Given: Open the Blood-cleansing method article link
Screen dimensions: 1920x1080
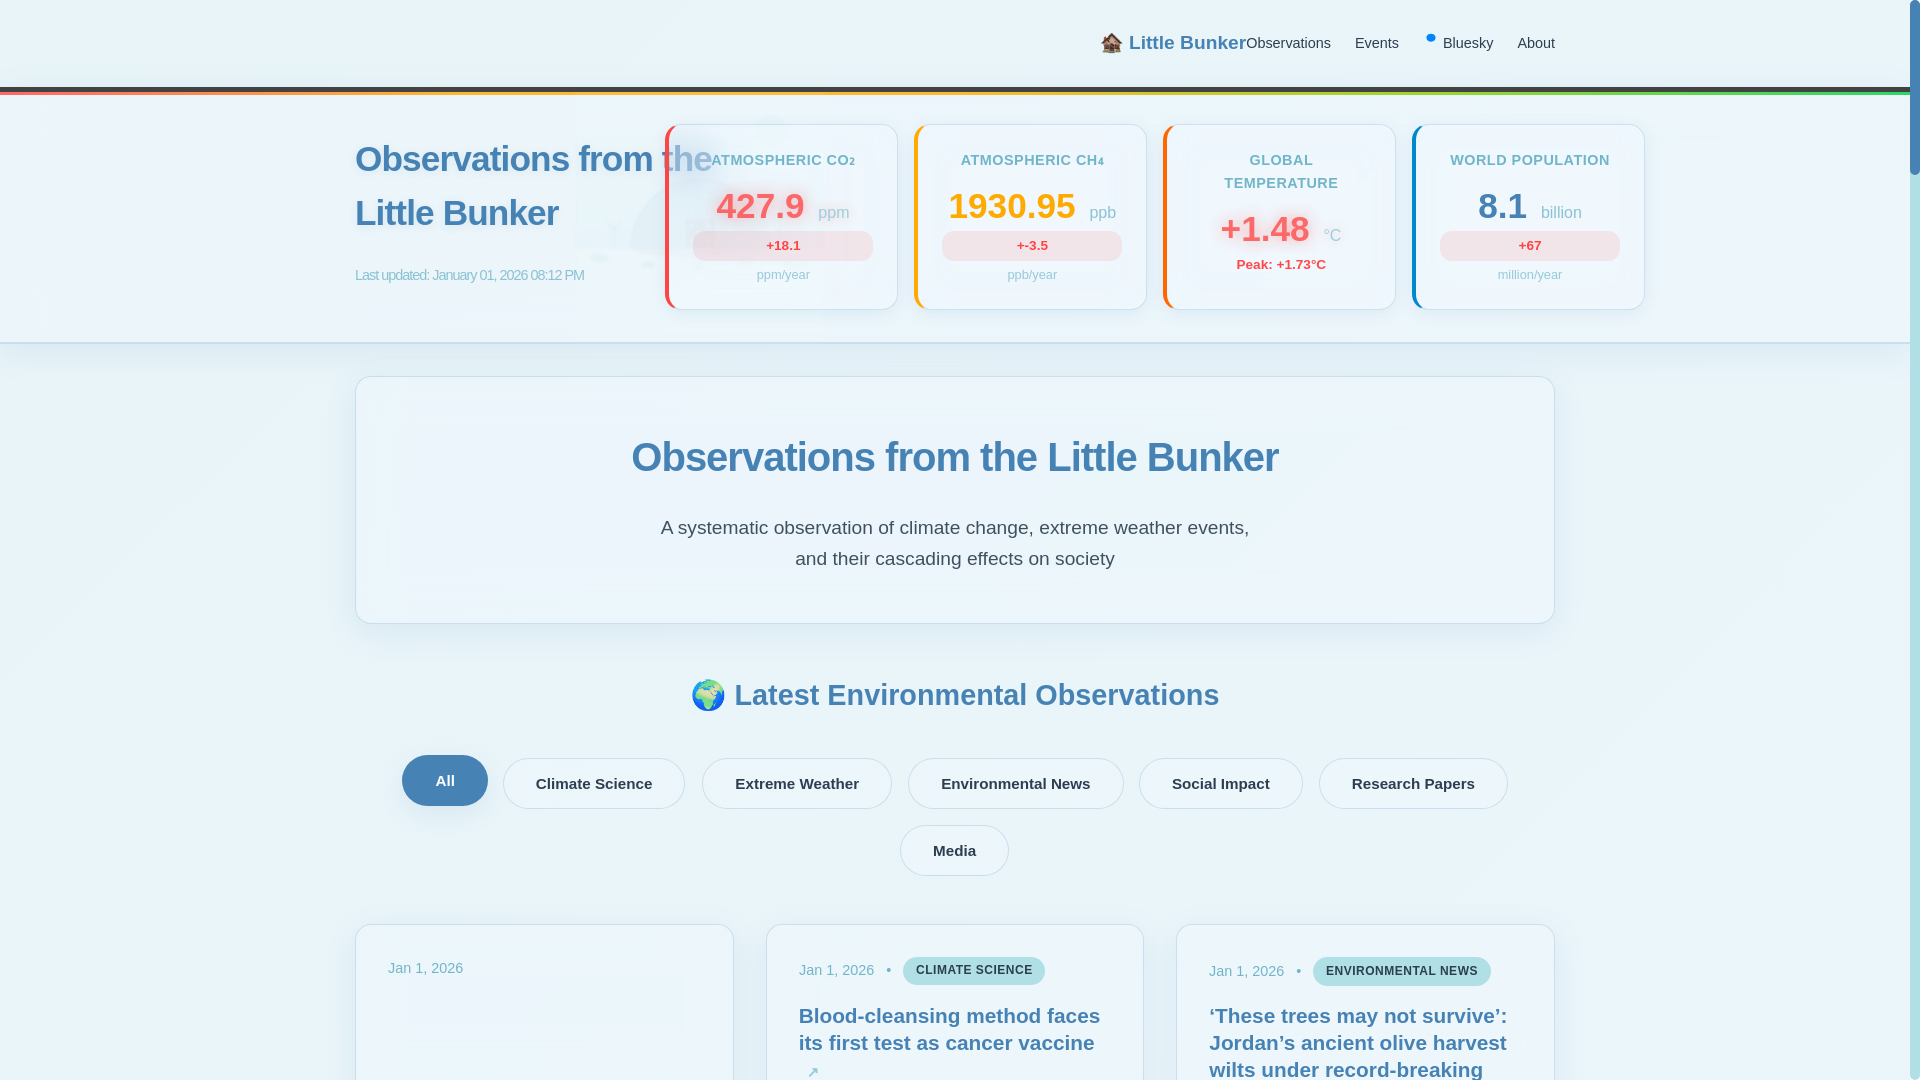Looking at the screenshot, I should pyautogui.click(x=949, y=1029).
